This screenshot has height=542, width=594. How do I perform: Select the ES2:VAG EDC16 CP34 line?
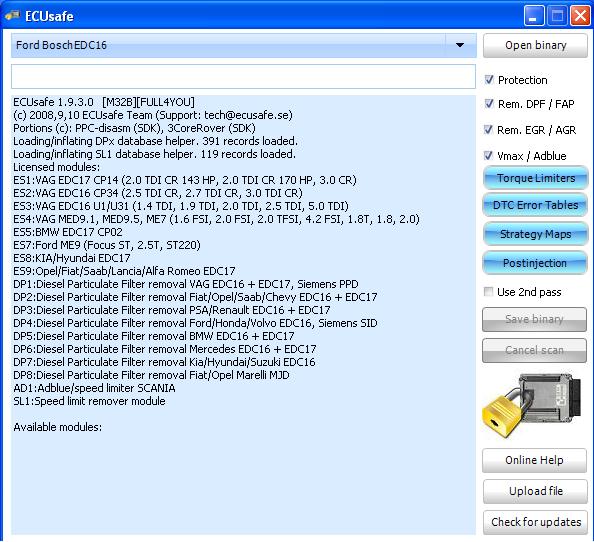pyautogui.click(x=158, y=193)
